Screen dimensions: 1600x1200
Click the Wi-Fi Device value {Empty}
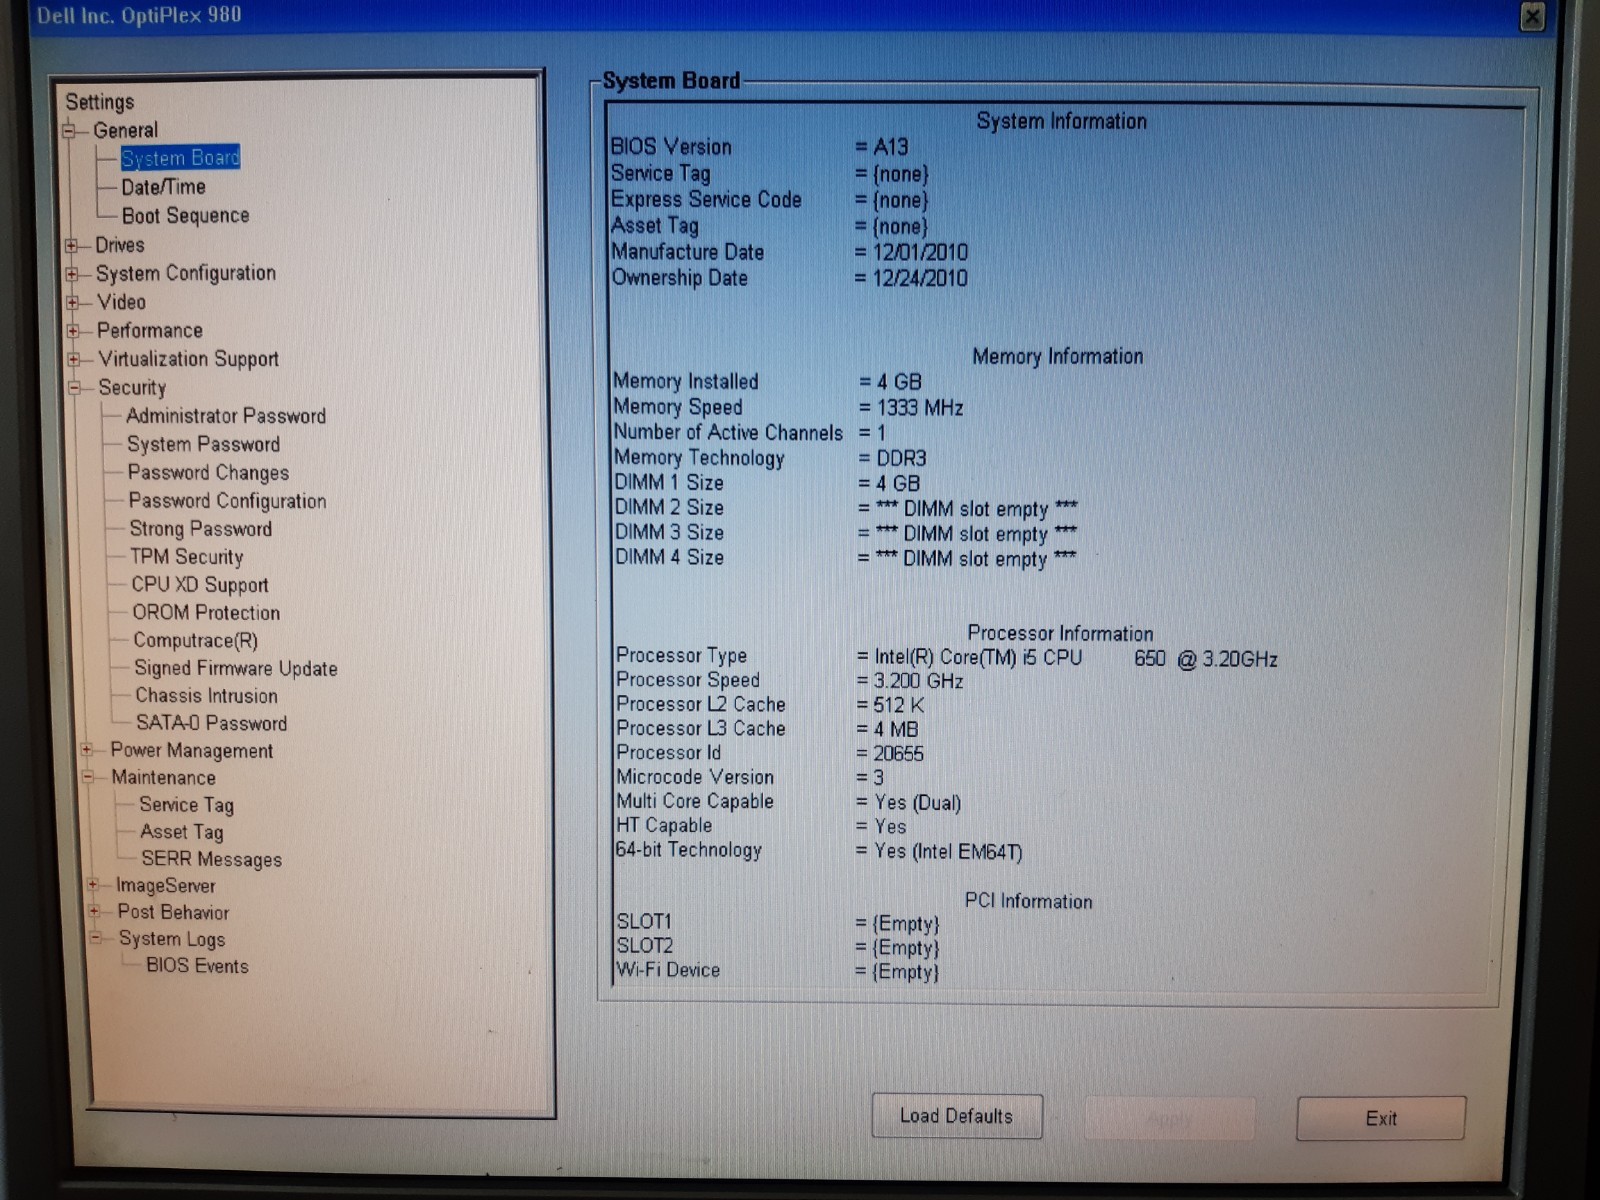click(x=906, y=972)
